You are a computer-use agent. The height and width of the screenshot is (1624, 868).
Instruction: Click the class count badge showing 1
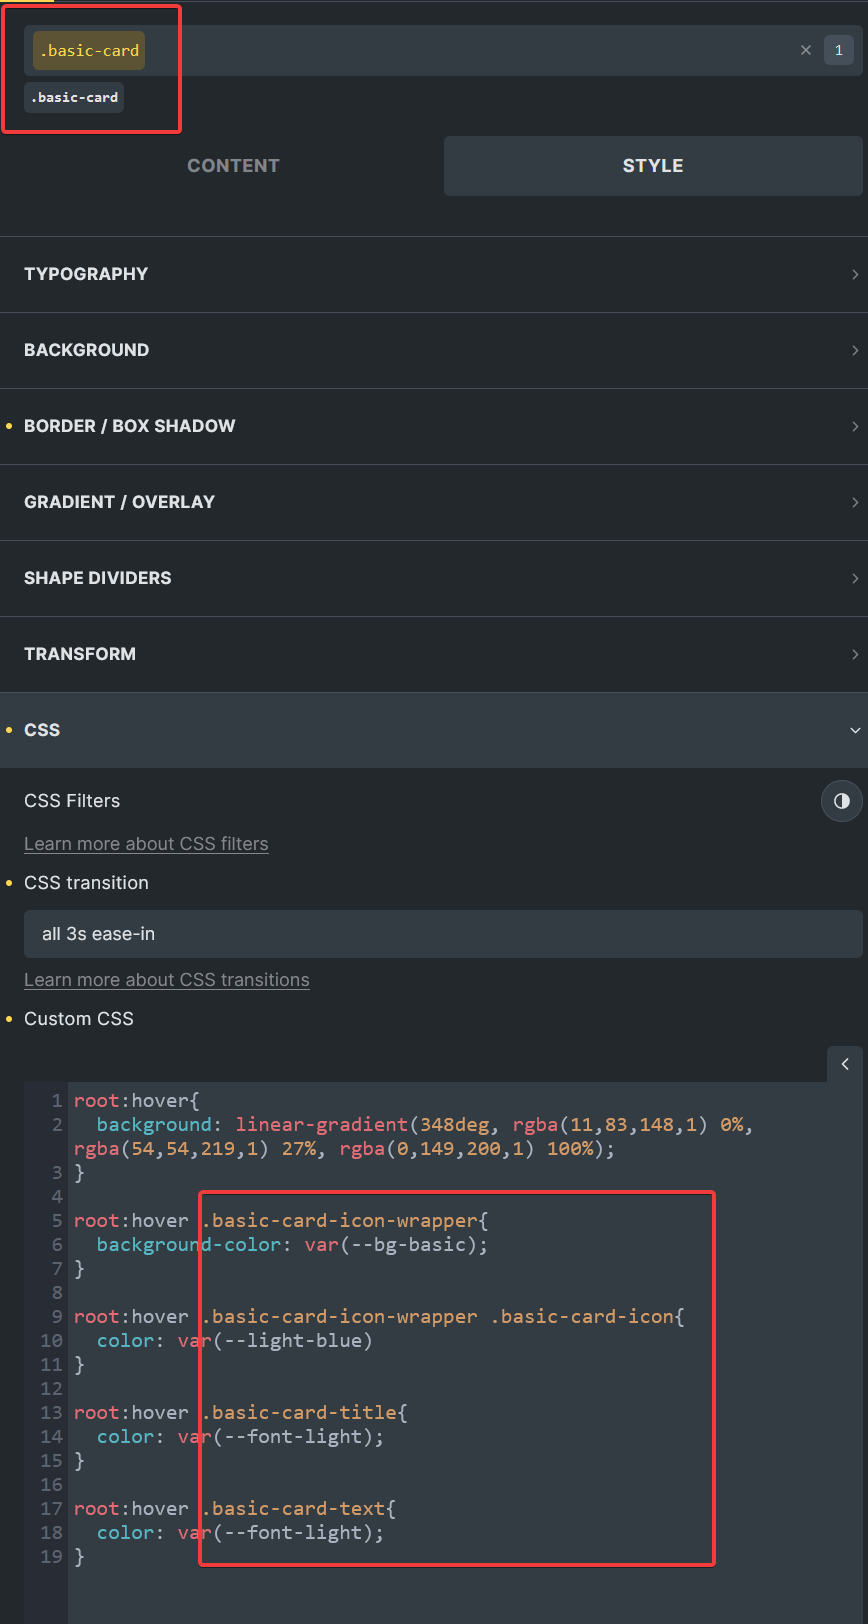(838, 50)
